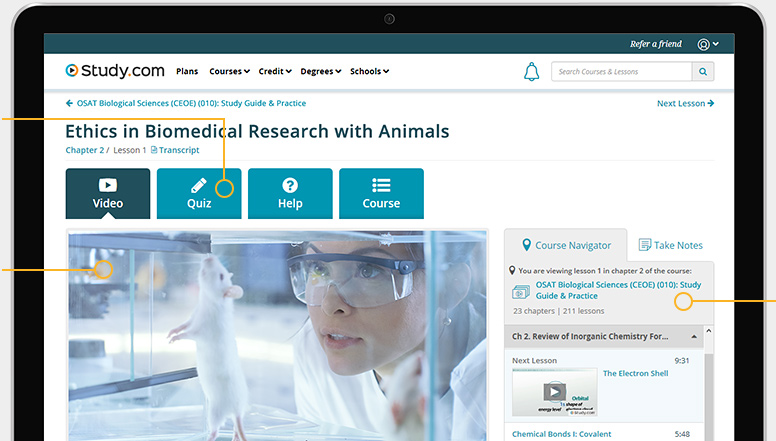Switch to the Take Notes tab
The image size is (776, 441).
coord(670,245)
